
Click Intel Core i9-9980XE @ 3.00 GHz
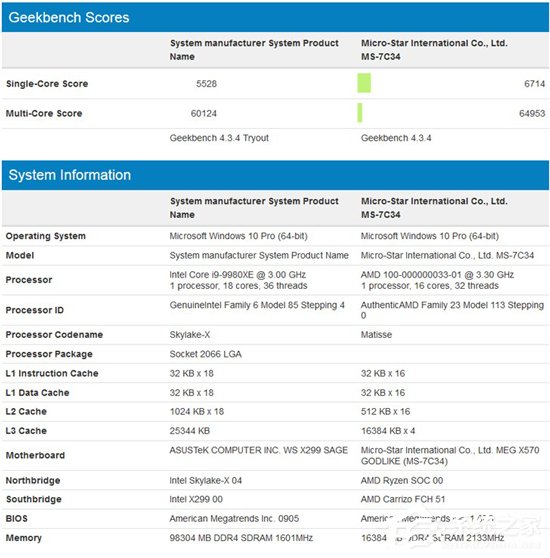[238, 275]
